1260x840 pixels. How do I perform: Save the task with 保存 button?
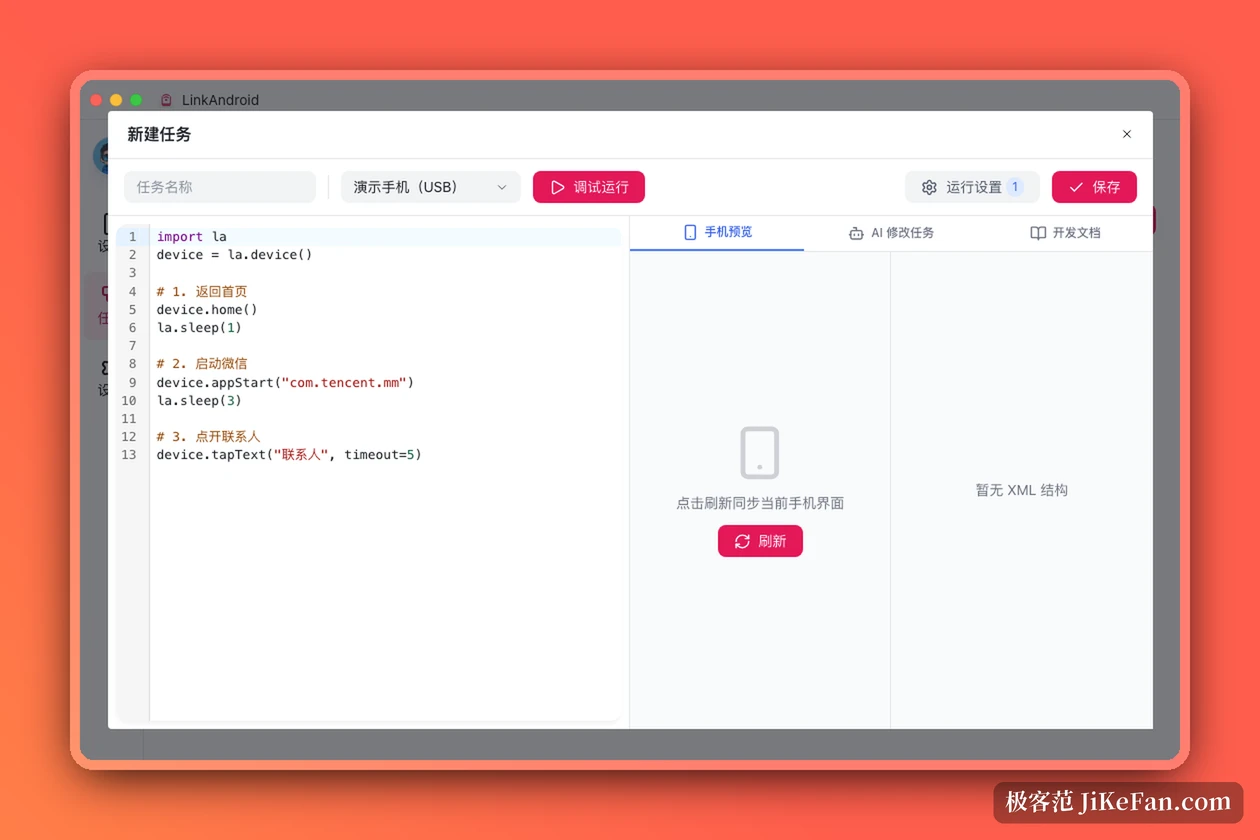(1094, 187)
